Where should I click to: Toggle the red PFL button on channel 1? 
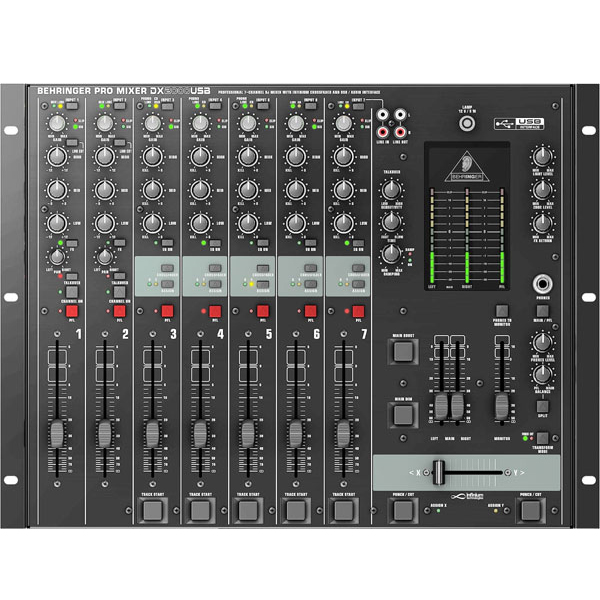point(72,311)
